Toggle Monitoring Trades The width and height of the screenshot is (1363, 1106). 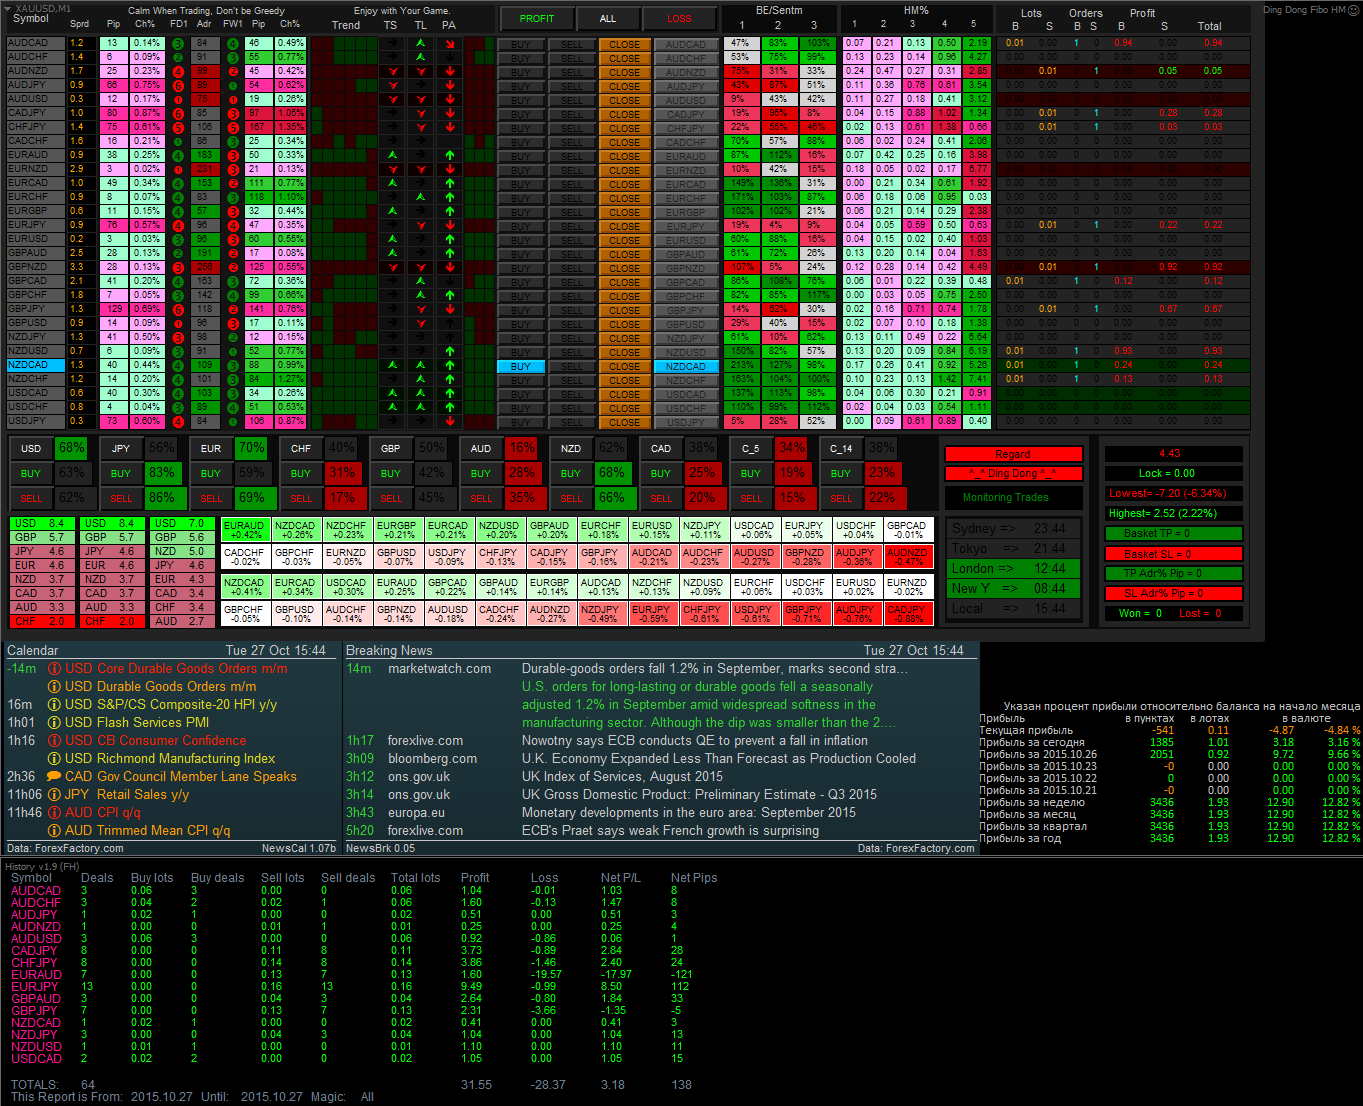tap(1013, 497)
